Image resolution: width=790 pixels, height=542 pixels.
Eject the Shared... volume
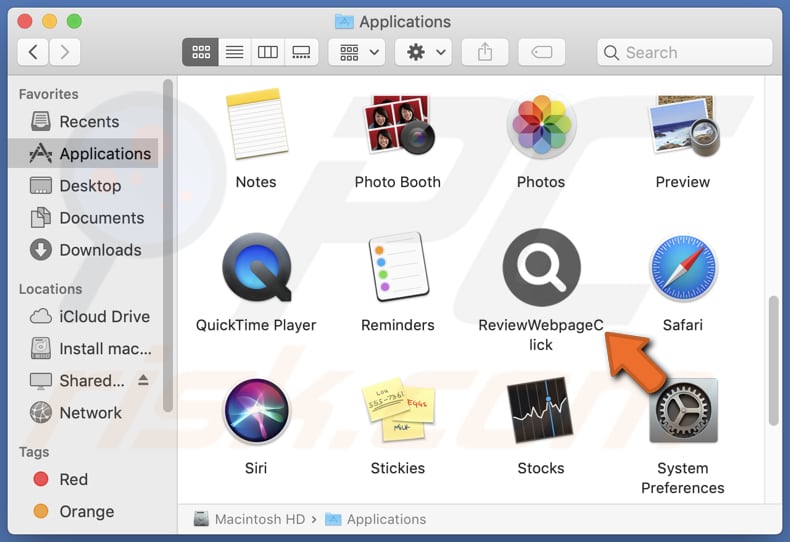tap(143, 380)
